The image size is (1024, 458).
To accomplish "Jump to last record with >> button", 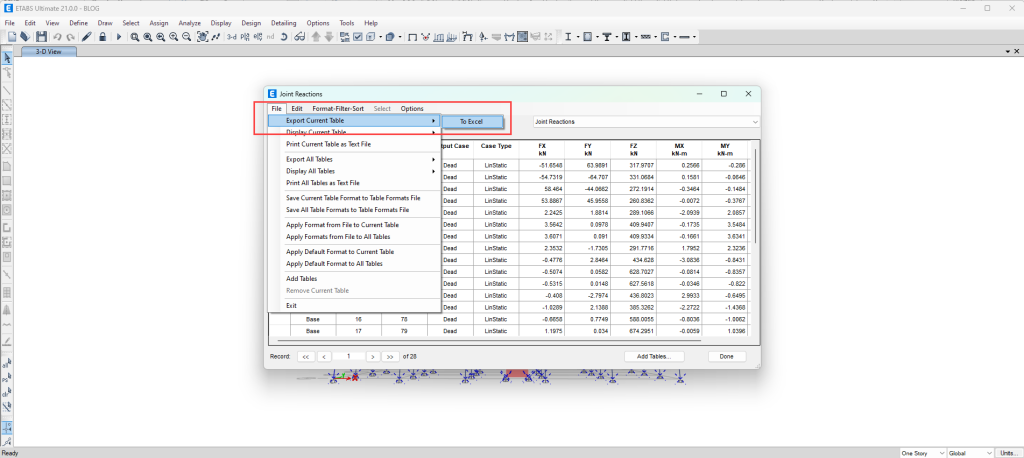I will click(x=391, y=357).
